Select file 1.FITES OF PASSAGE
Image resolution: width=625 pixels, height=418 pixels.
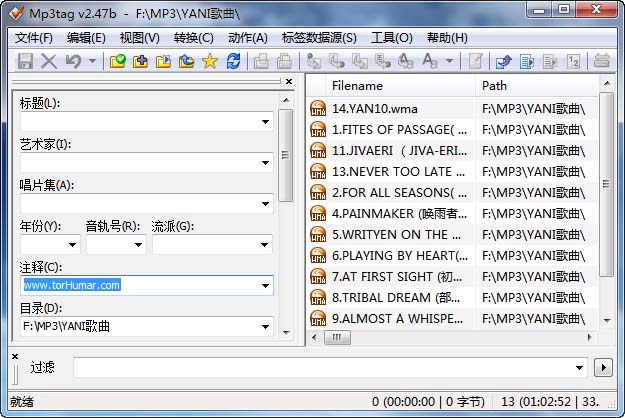point(399,130)
